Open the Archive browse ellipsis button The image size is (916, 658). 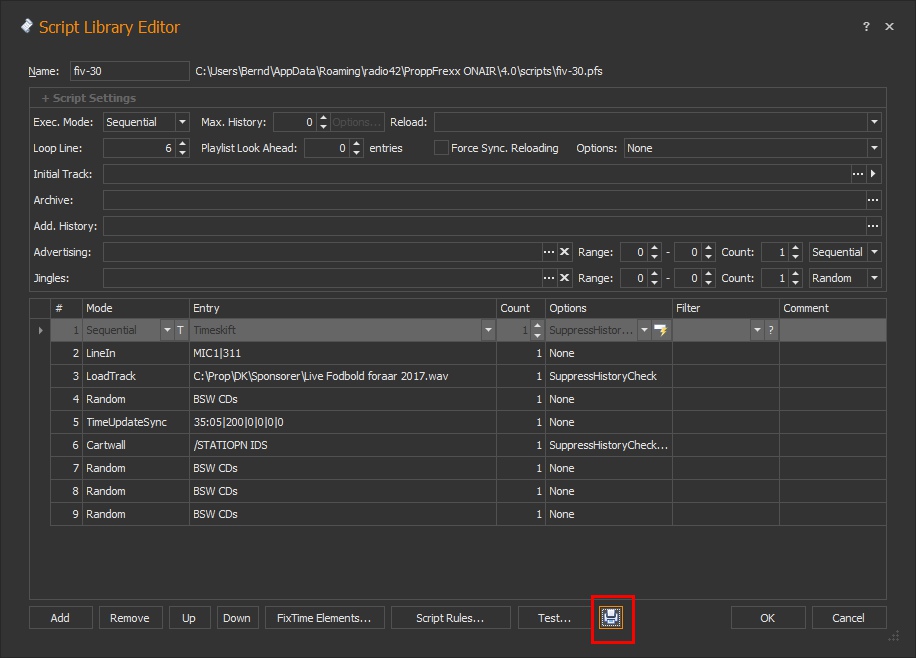point(873,200)
